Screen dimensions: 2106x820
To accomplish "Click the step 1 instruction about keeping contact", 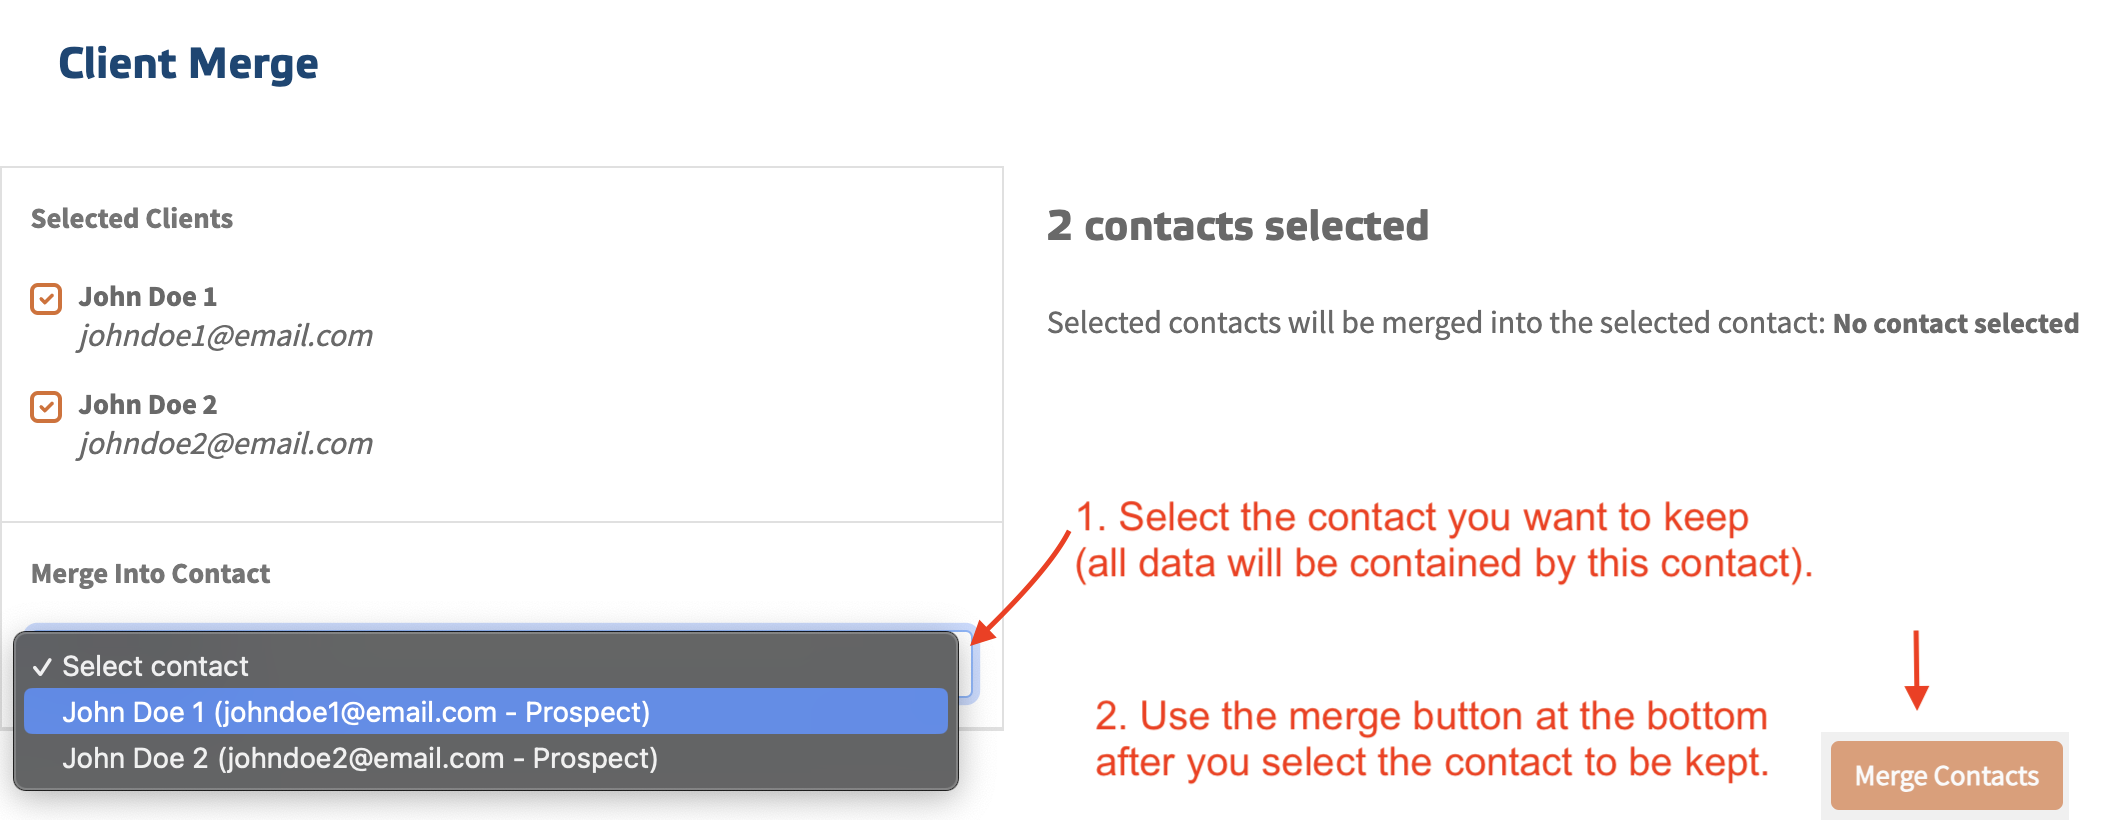I will pyautogui.click(x=1443, y=540).
